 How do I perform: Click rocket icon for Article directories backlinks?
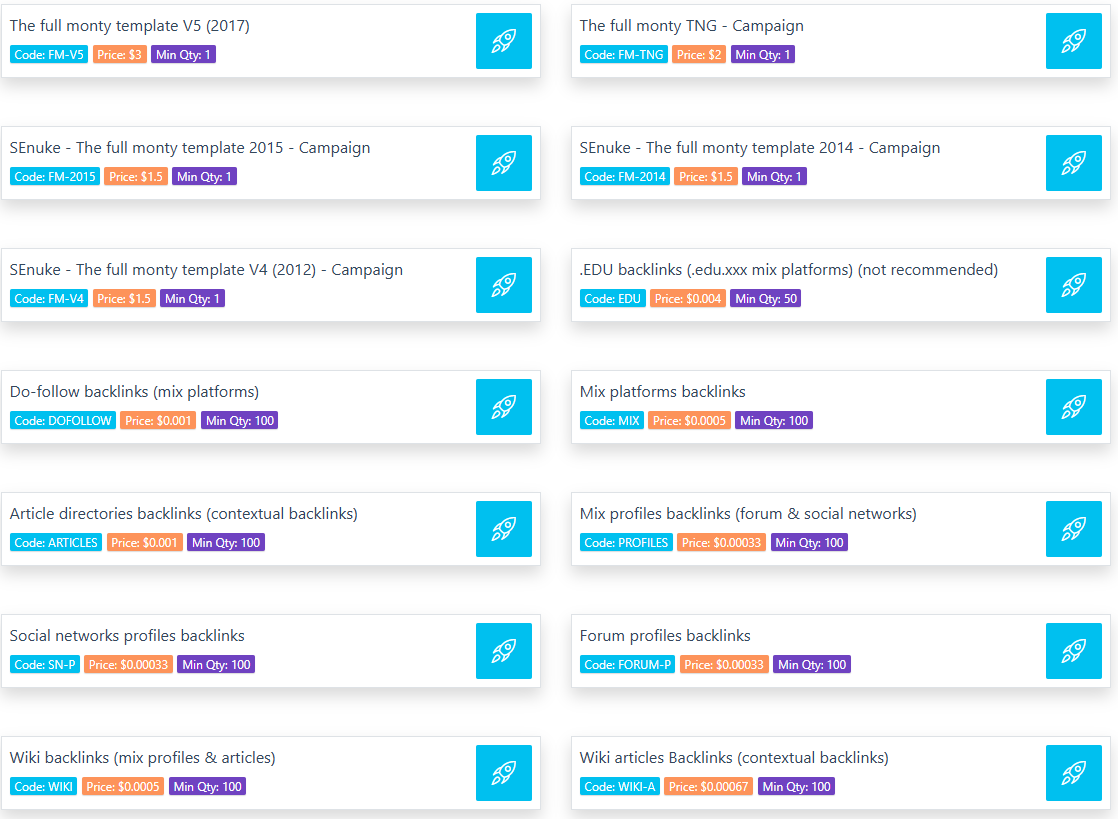pos(503,528)
